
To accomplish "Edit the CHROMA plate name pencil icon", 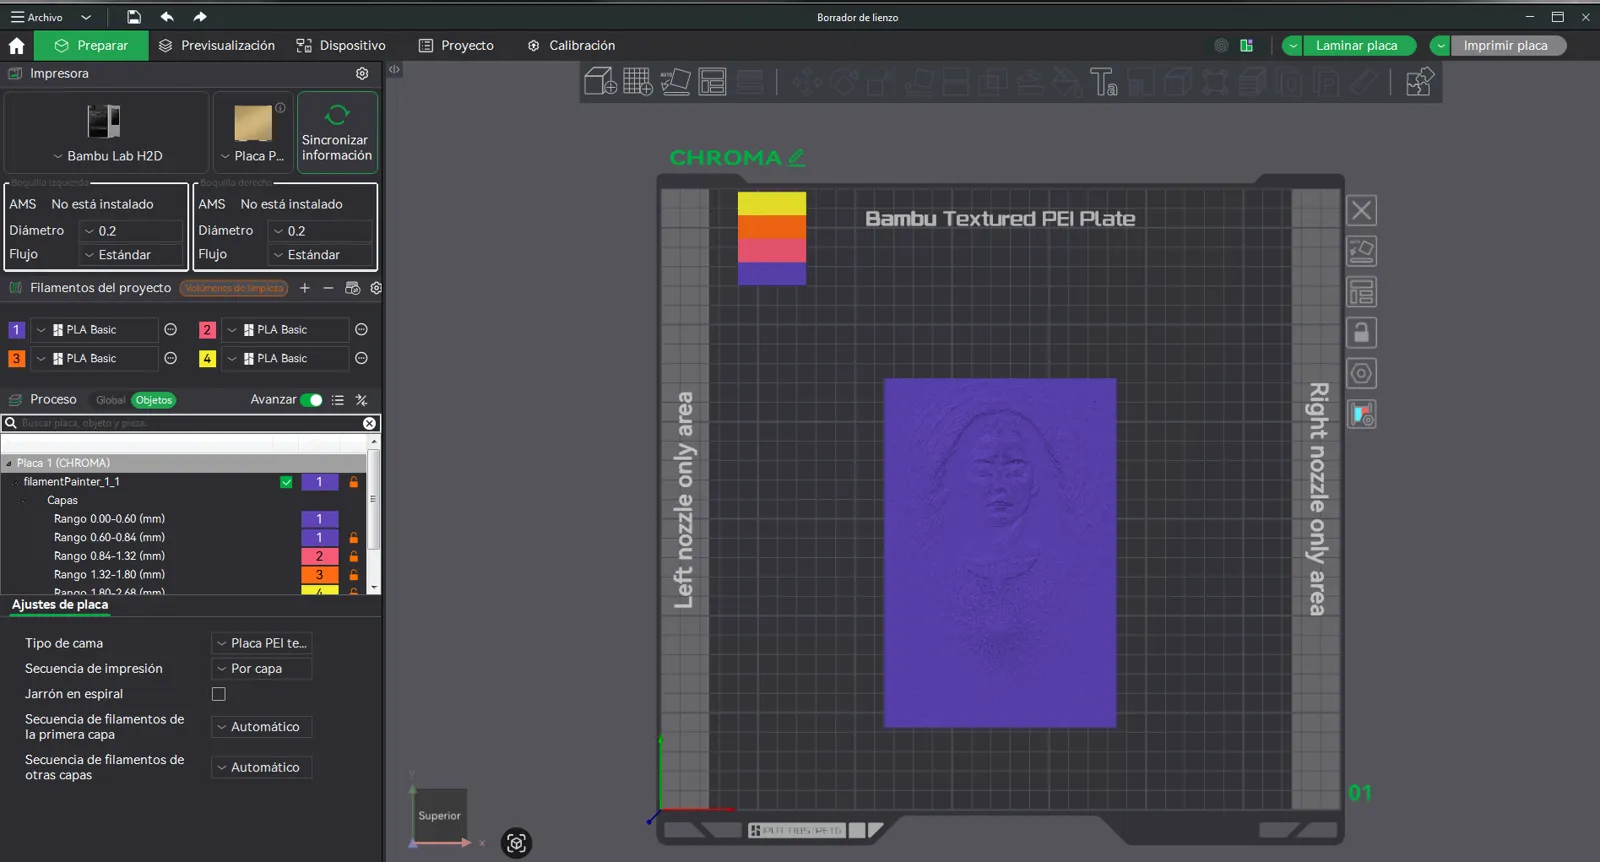I will coord(796,157).
